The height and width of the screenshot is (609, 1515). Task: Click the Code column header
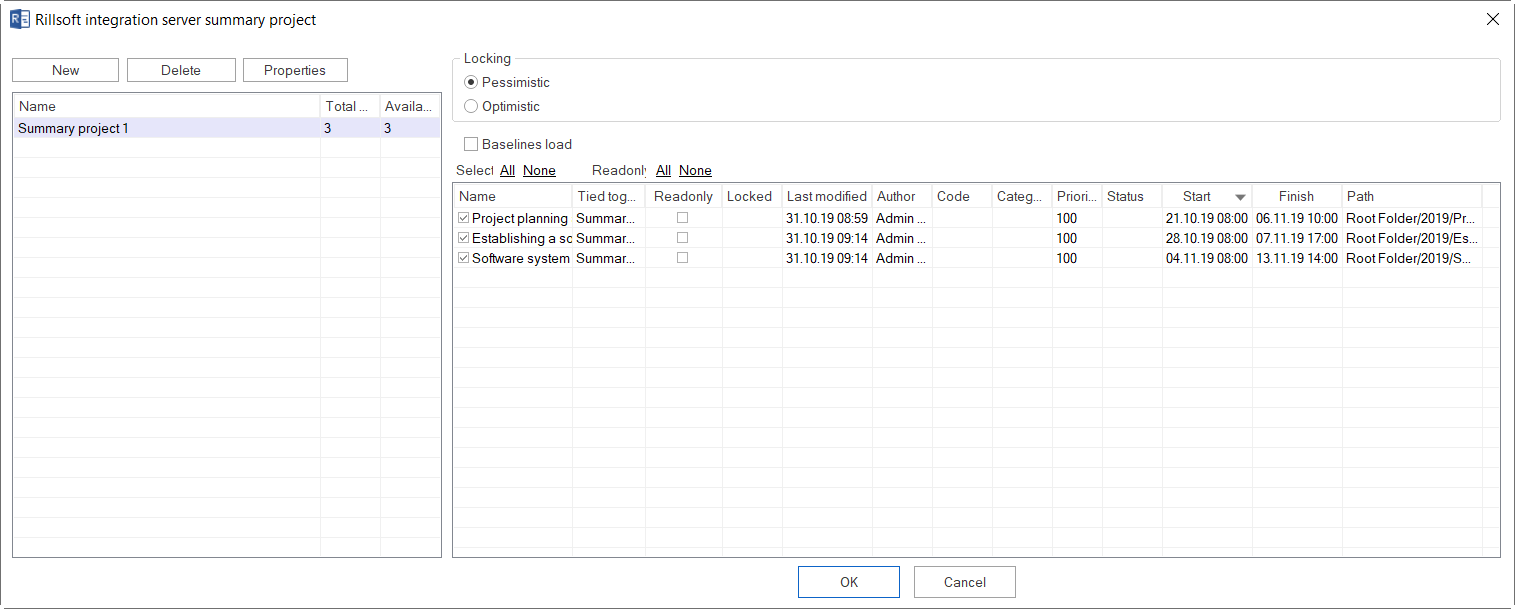tap(962, 196)
